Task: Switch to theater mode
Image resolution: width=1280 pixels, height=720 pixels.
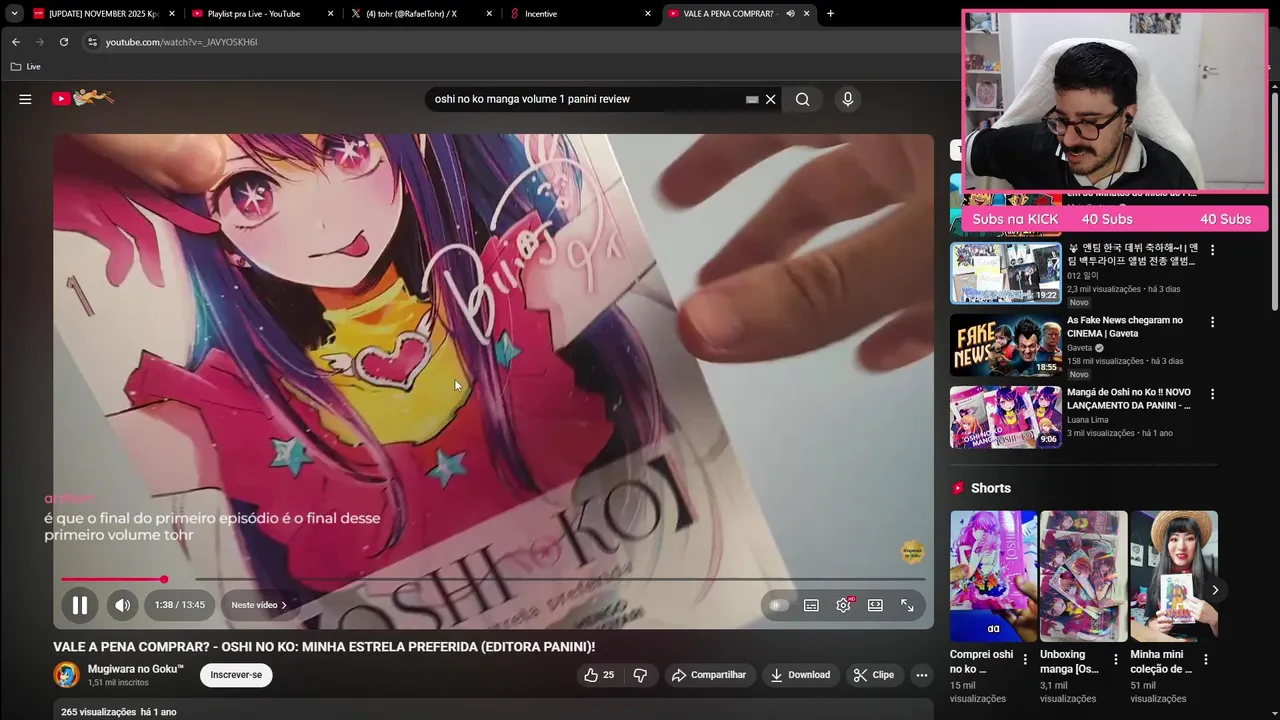Action: click(x=875, y=605)
